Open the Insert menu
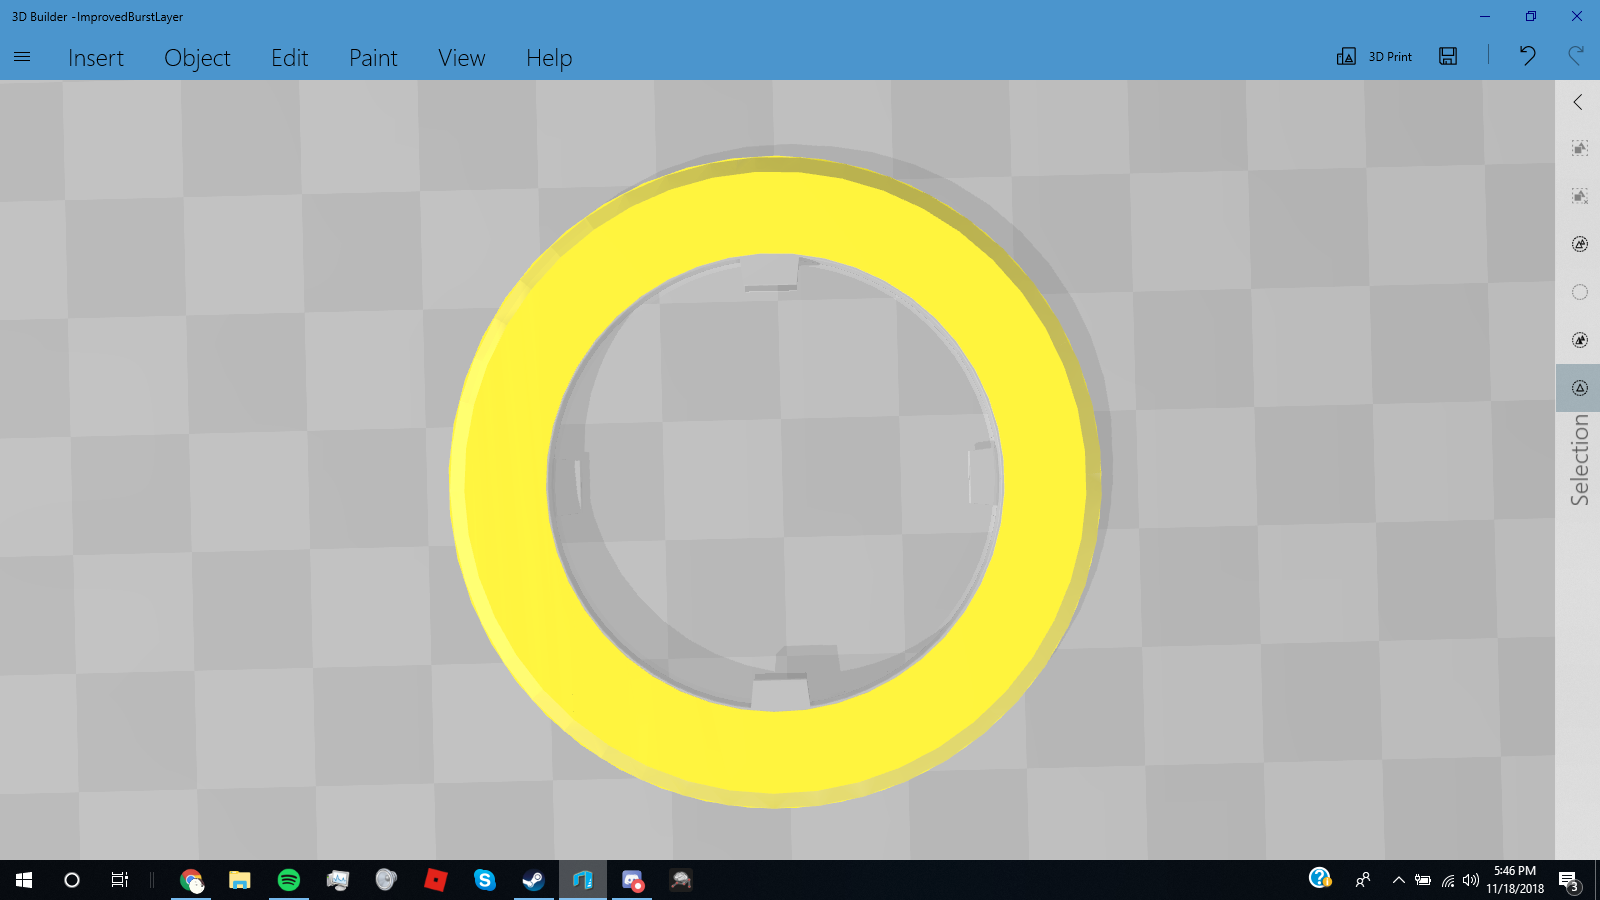 click(x=96, y=58)
